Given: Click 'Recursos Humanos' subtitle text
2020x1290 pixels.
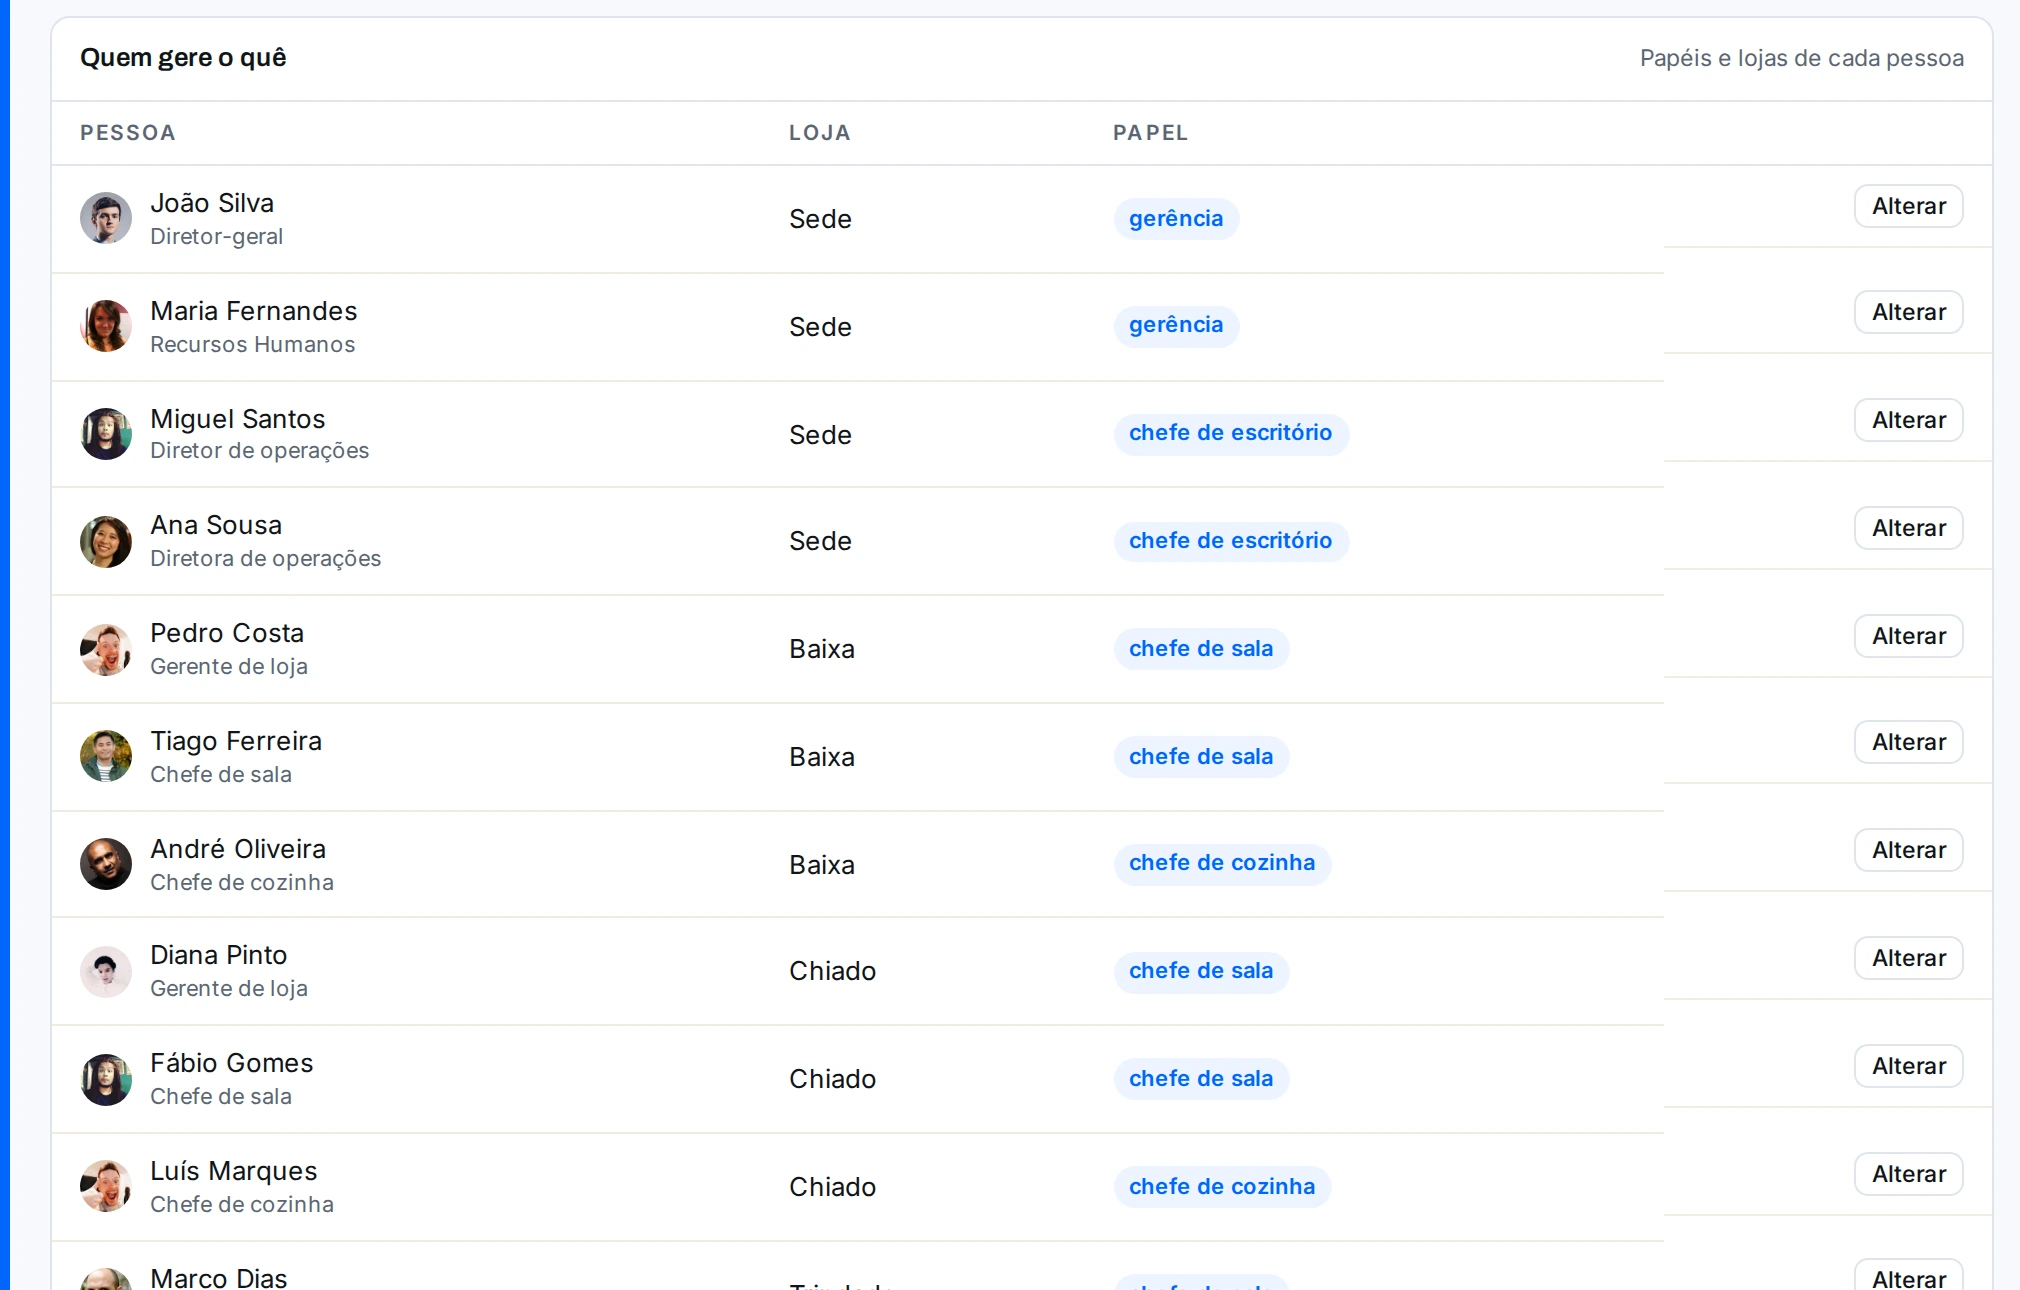Looking at the screenshot, I should coord(252,344).
